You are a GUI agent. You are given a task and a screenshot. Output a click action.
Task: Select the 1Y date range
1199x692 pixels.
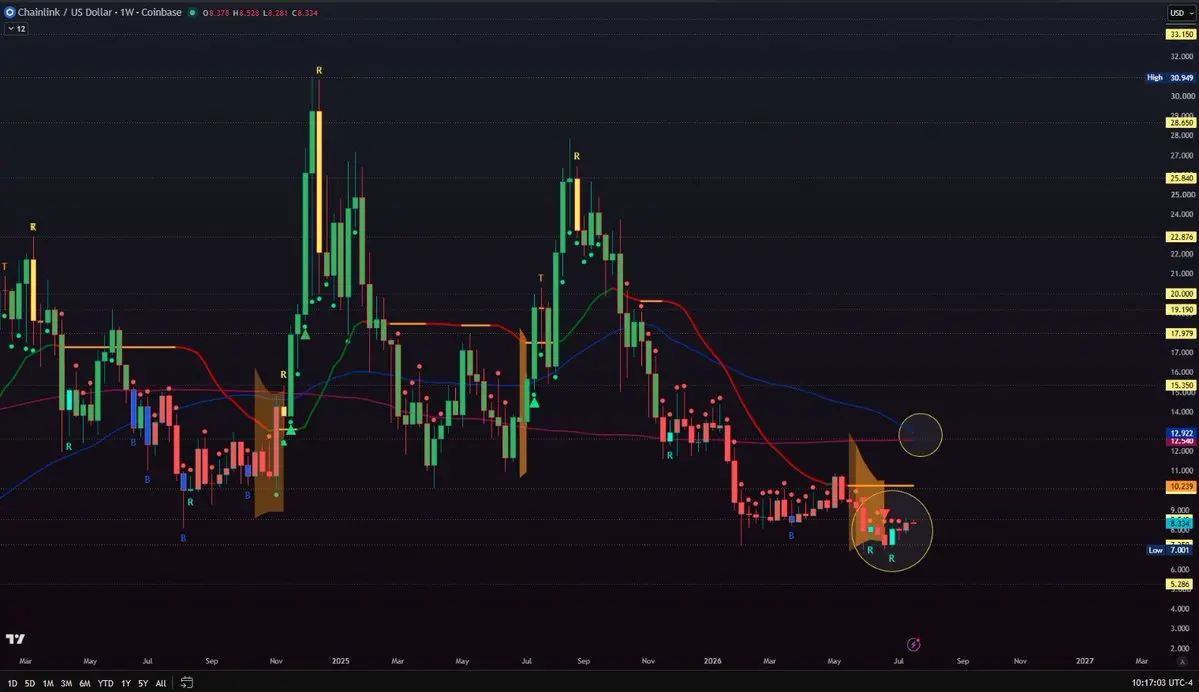(x=126, y=684)
